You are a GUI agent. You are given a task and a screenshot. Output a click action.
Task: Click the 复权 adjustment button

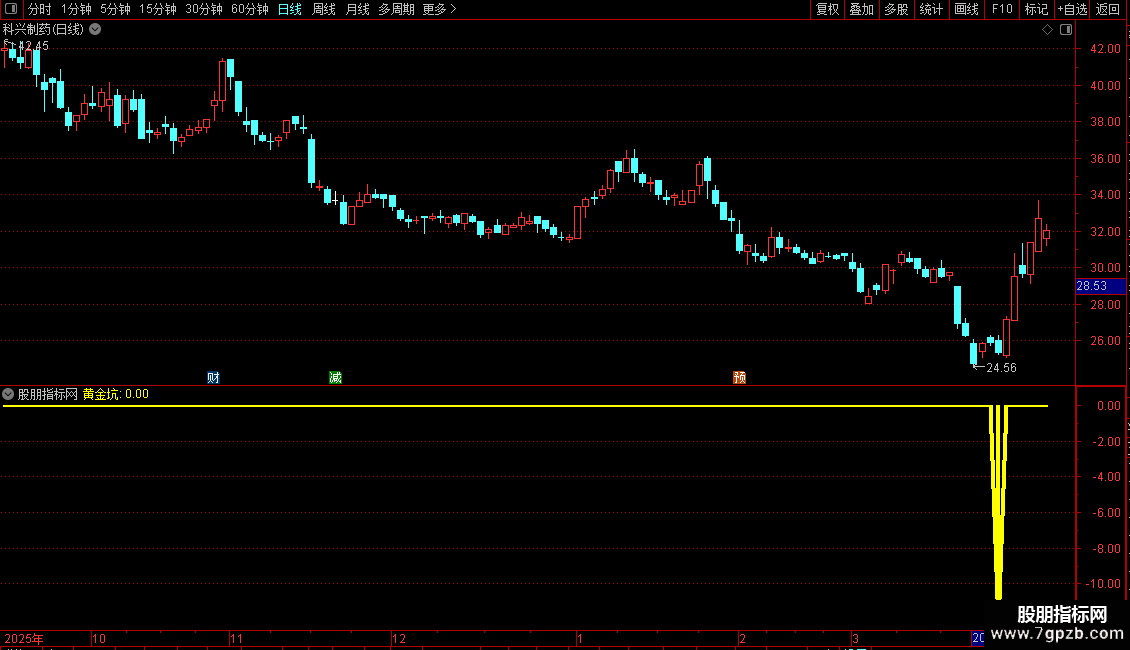point(827,9)
